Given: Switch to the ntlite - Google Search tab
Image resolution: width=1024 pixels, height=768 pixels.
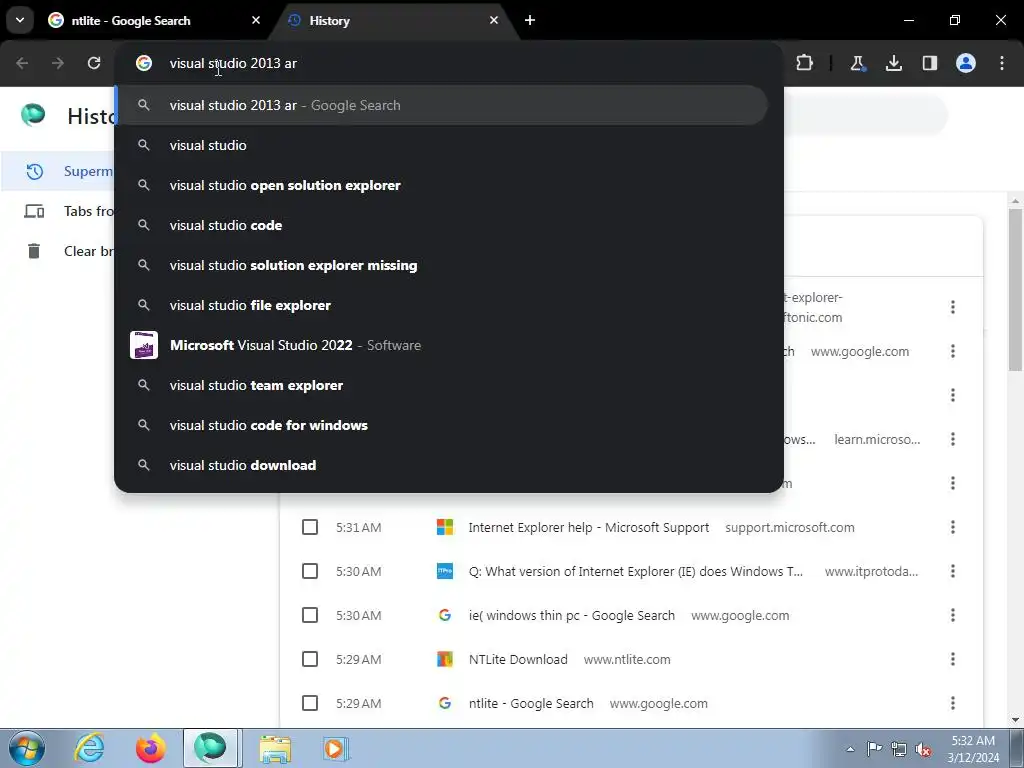Looking at the screenshot, I should 155,20.
